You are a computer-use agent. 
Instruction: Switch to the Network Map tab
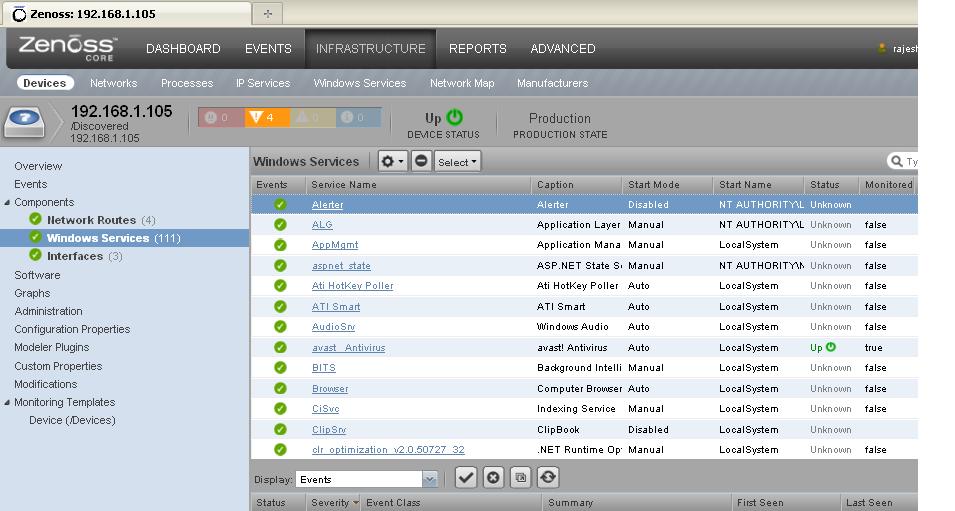[x=461, y=83]
